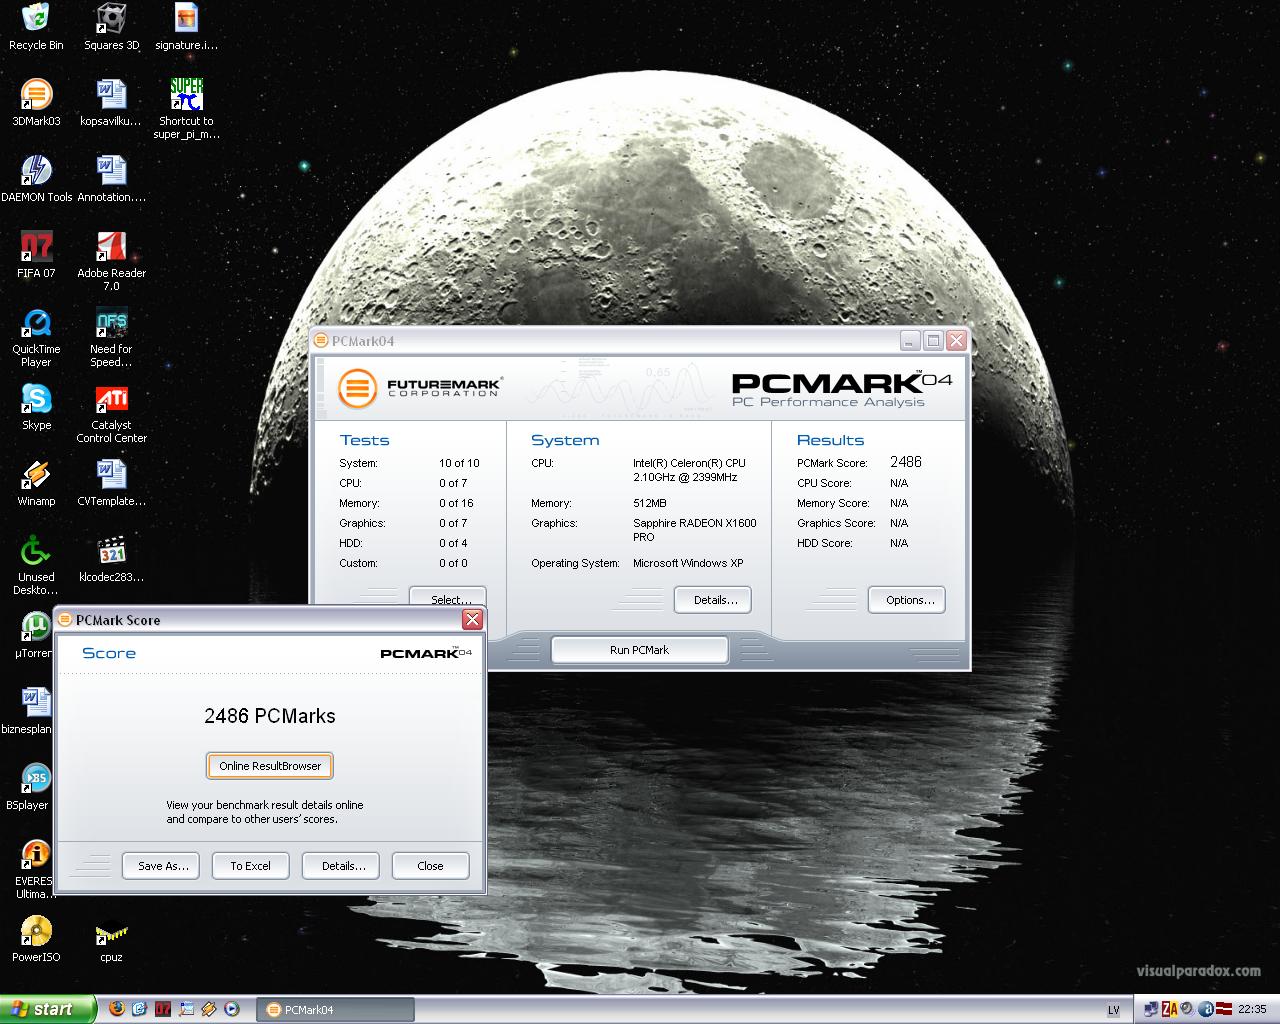Click the Futuremark Corporation logo
The image size is (1280, 1024).
tap(420, 388)
